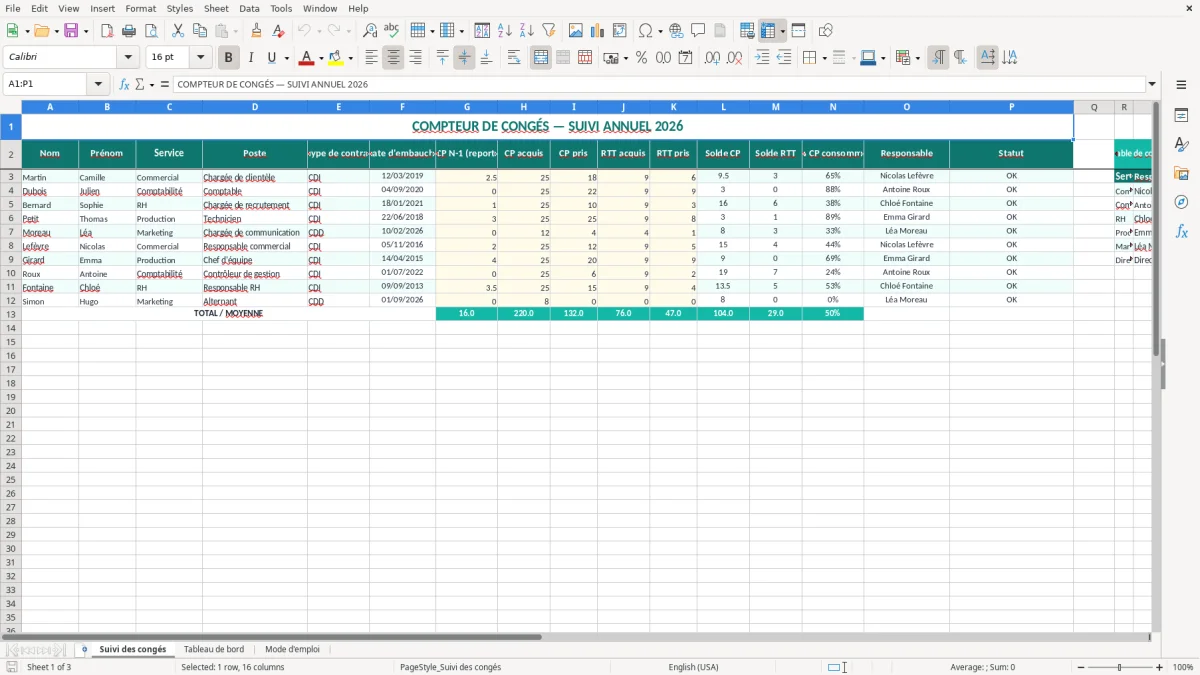Expand the Name Box dropdown
Image resolution: width=1200 pixels, height=675 pixels.
98,84
